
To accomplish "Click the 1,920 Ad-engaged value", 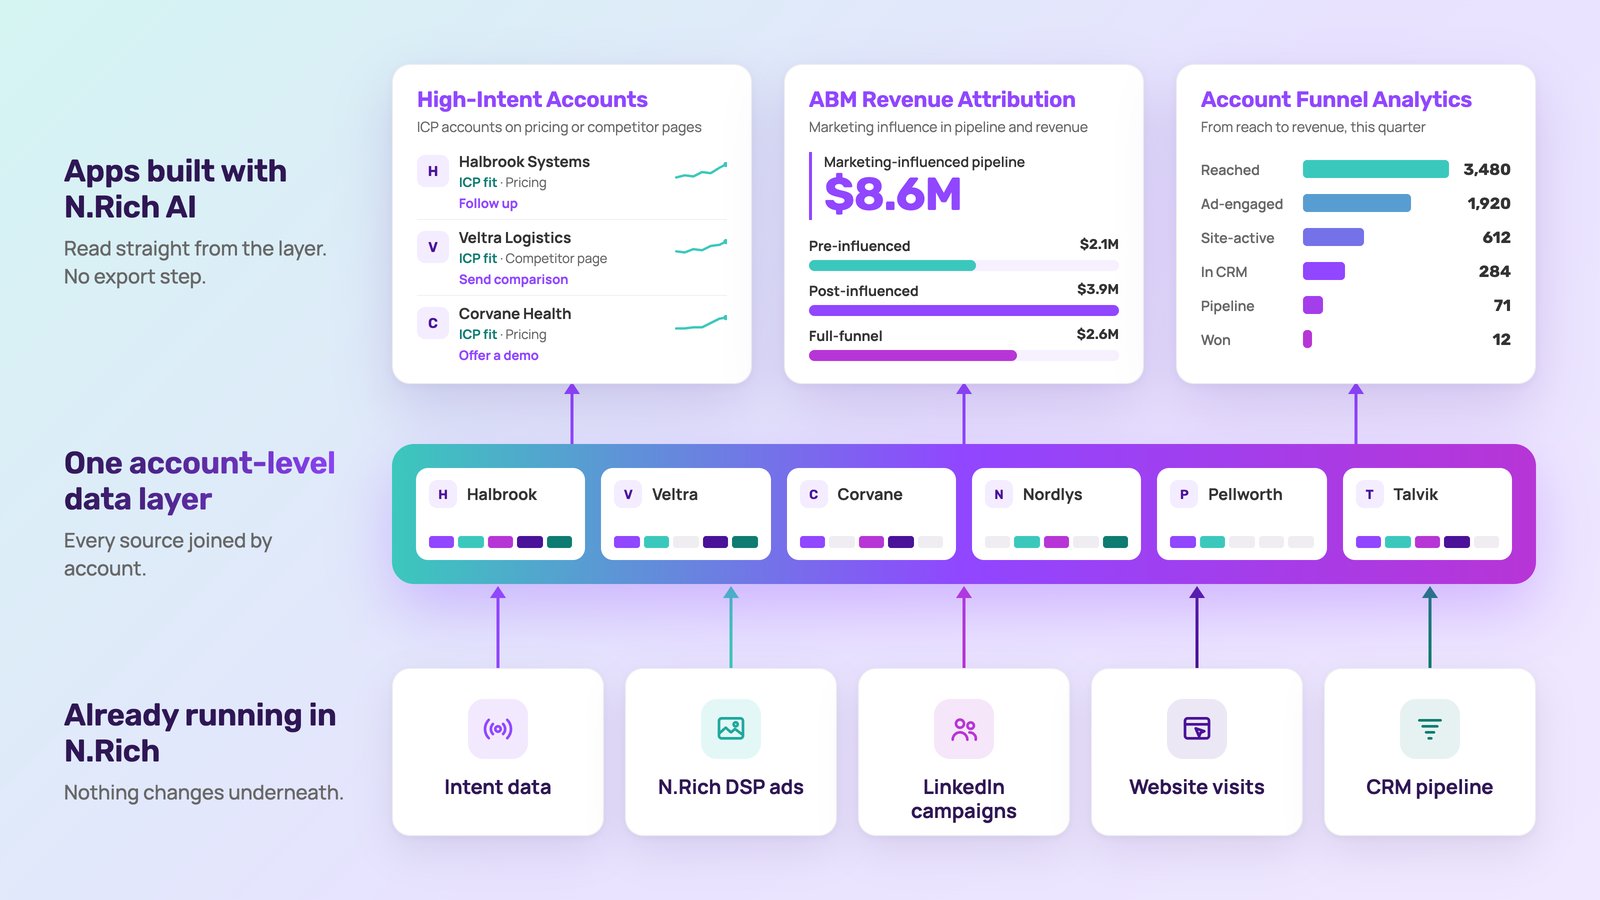I will [x=1489, y=204].
